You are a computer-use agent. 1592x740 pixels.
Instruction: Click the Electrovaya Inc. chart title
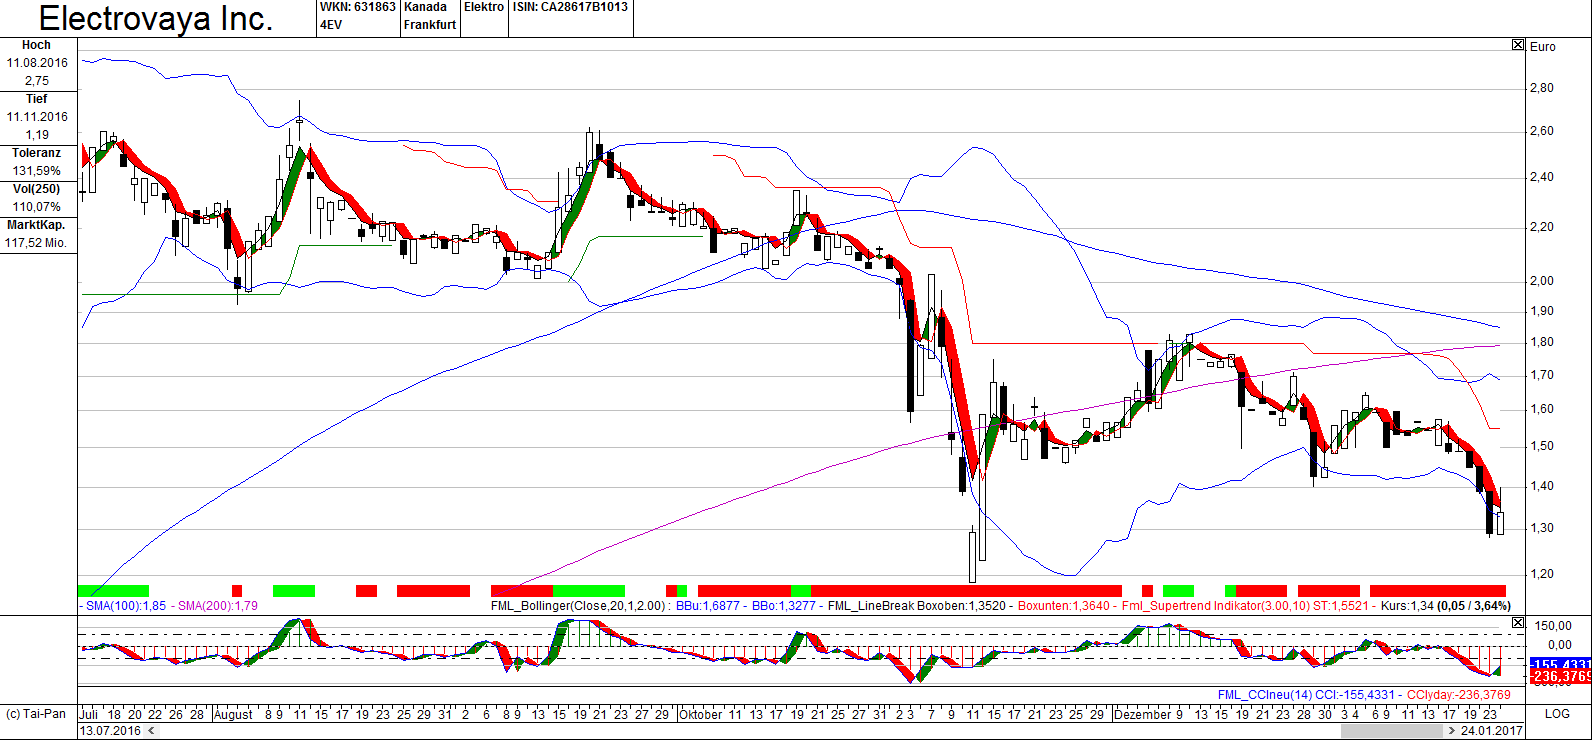[156, 18]
